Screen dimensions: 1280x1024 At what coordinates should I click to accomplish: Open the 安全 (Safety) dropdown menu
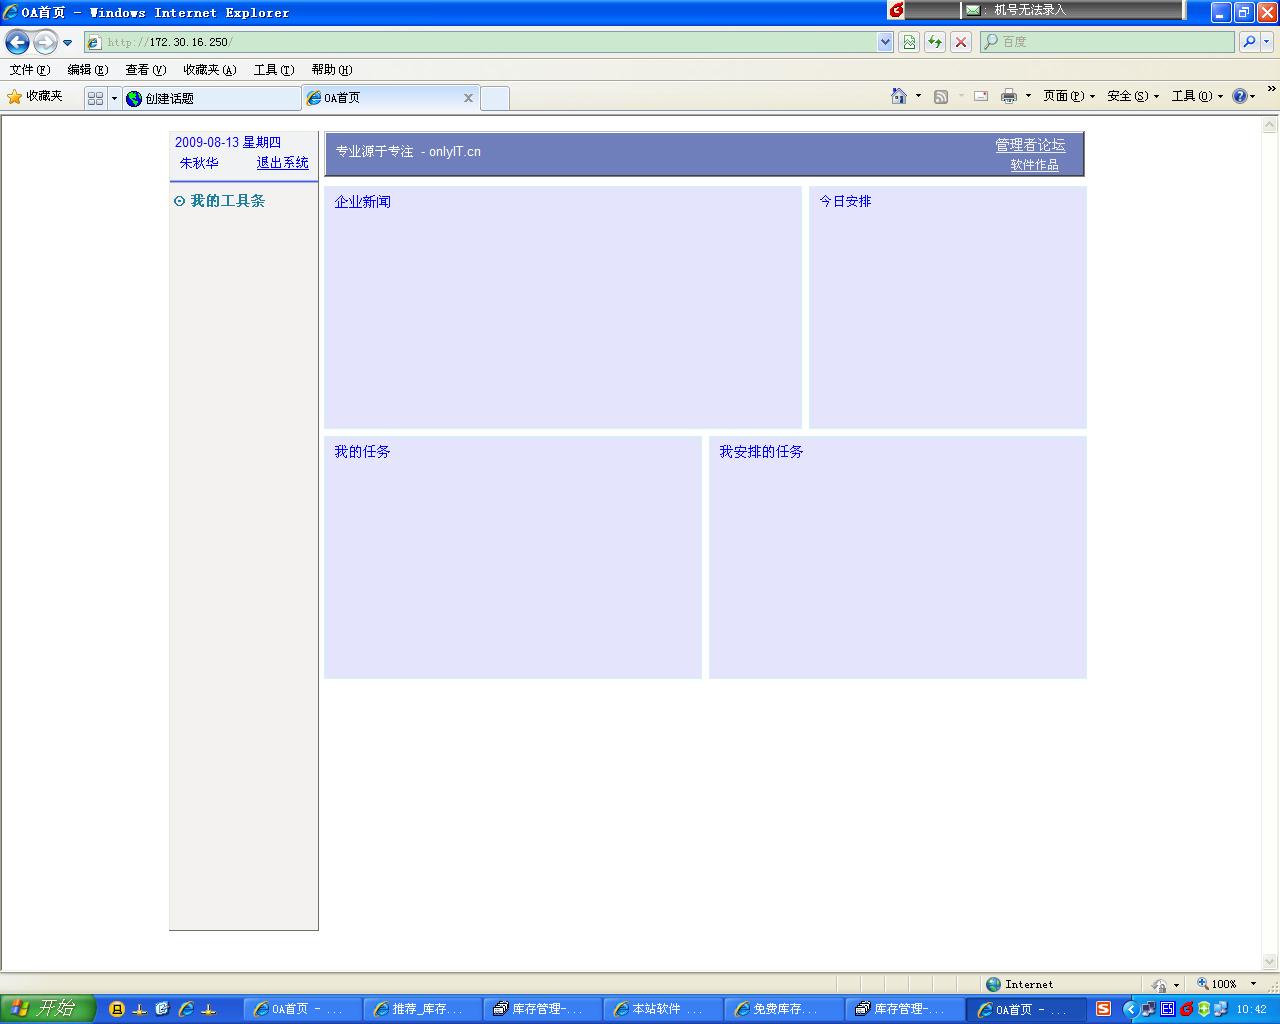[x=1132, y=96]
